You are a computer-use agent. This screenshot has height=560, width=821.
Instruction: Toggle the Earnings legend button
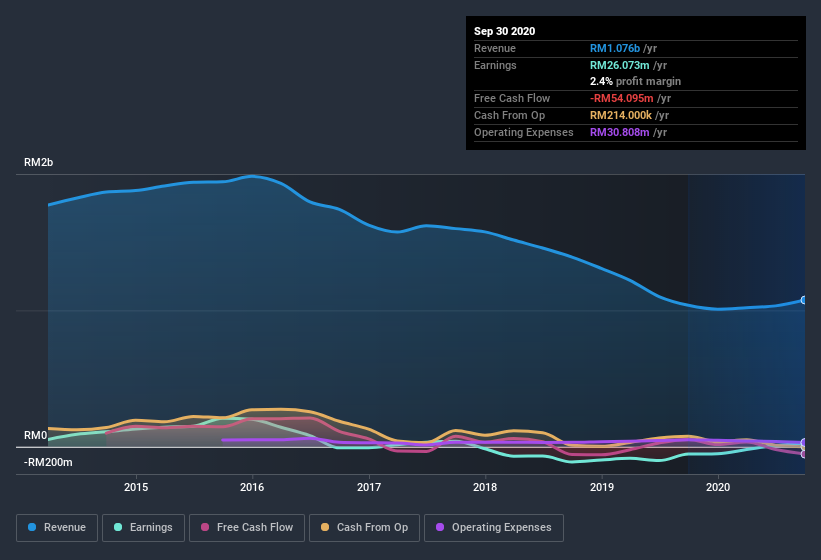tap(143, 528)
